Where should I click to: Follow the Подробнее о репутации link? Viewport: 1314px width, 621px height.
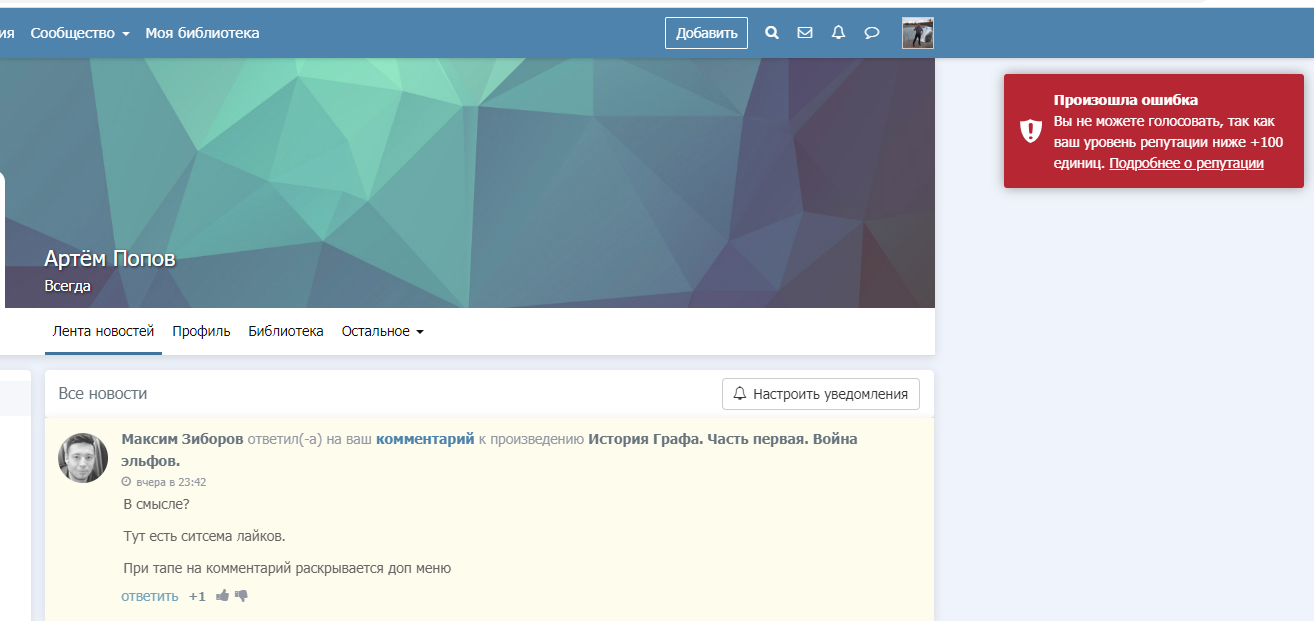click(1186, 163)
